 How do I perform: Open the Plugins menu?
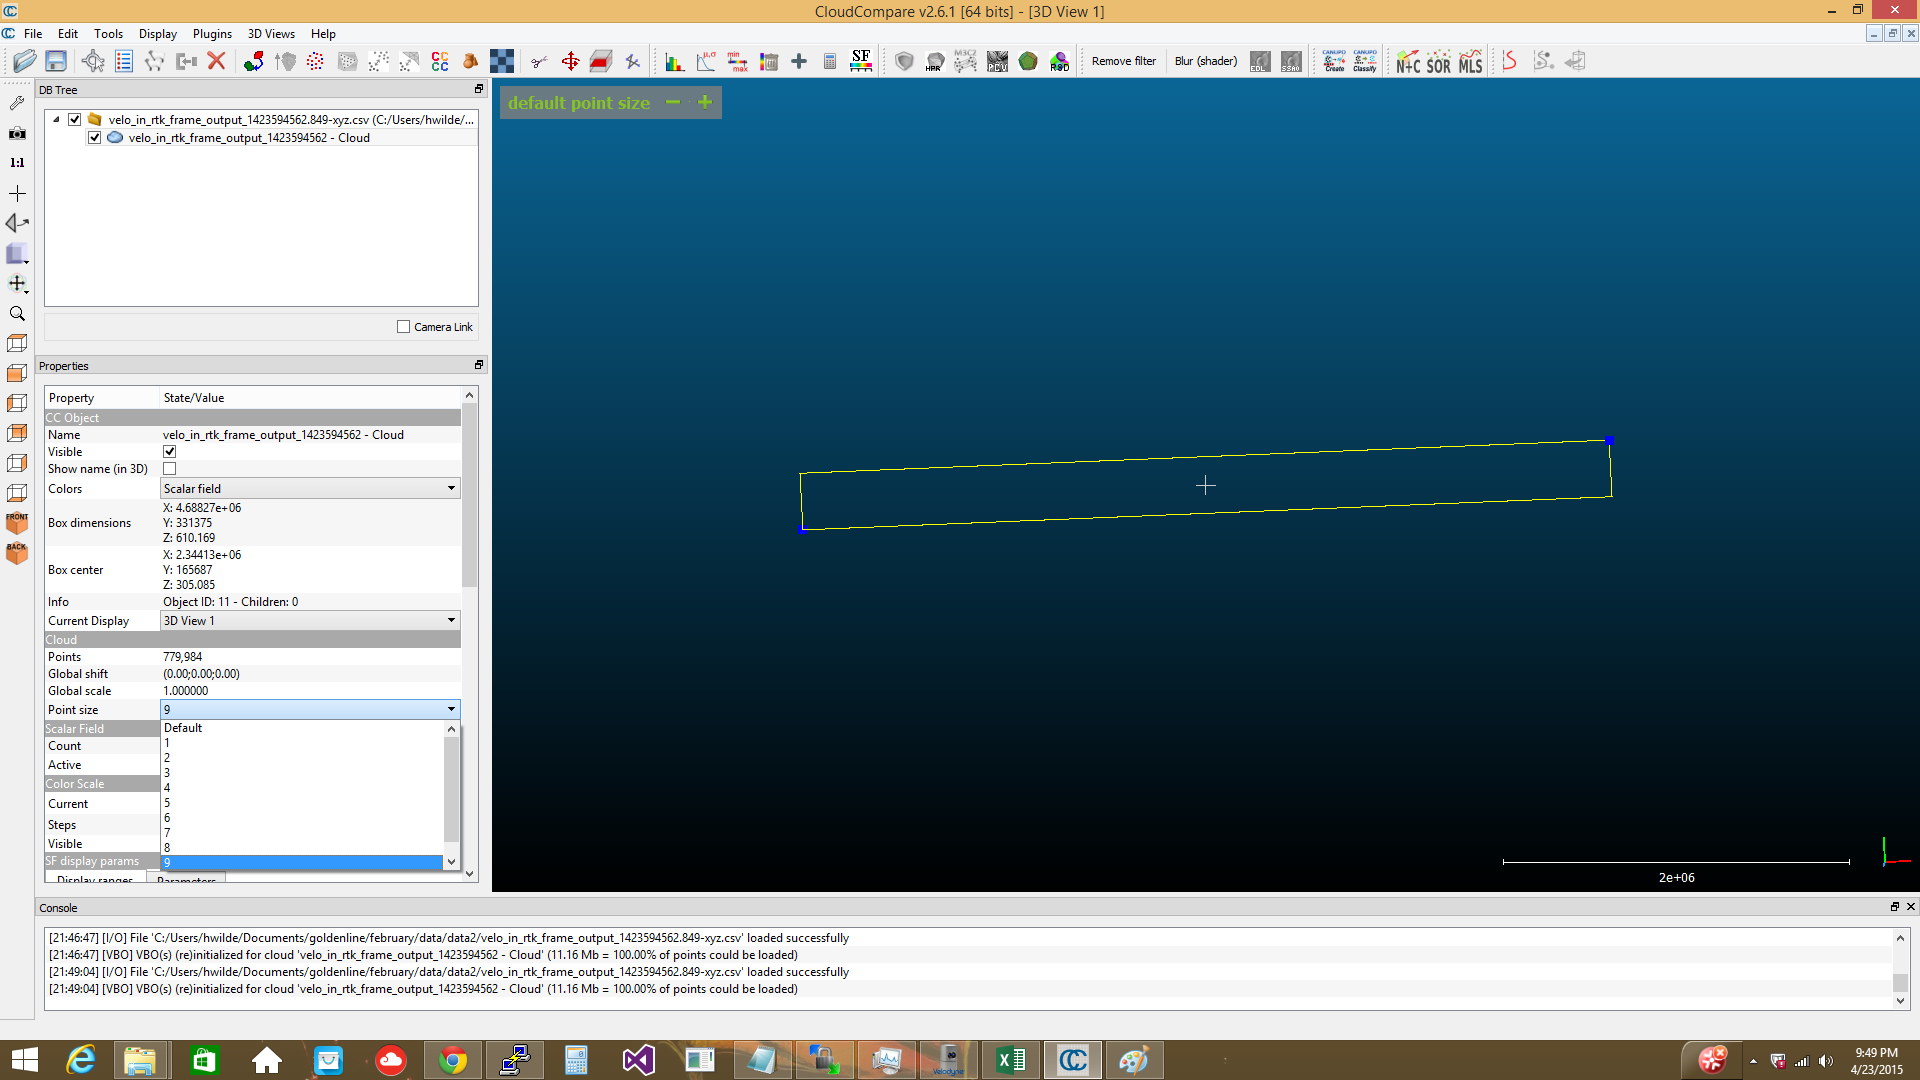click(x=212, y=33)
